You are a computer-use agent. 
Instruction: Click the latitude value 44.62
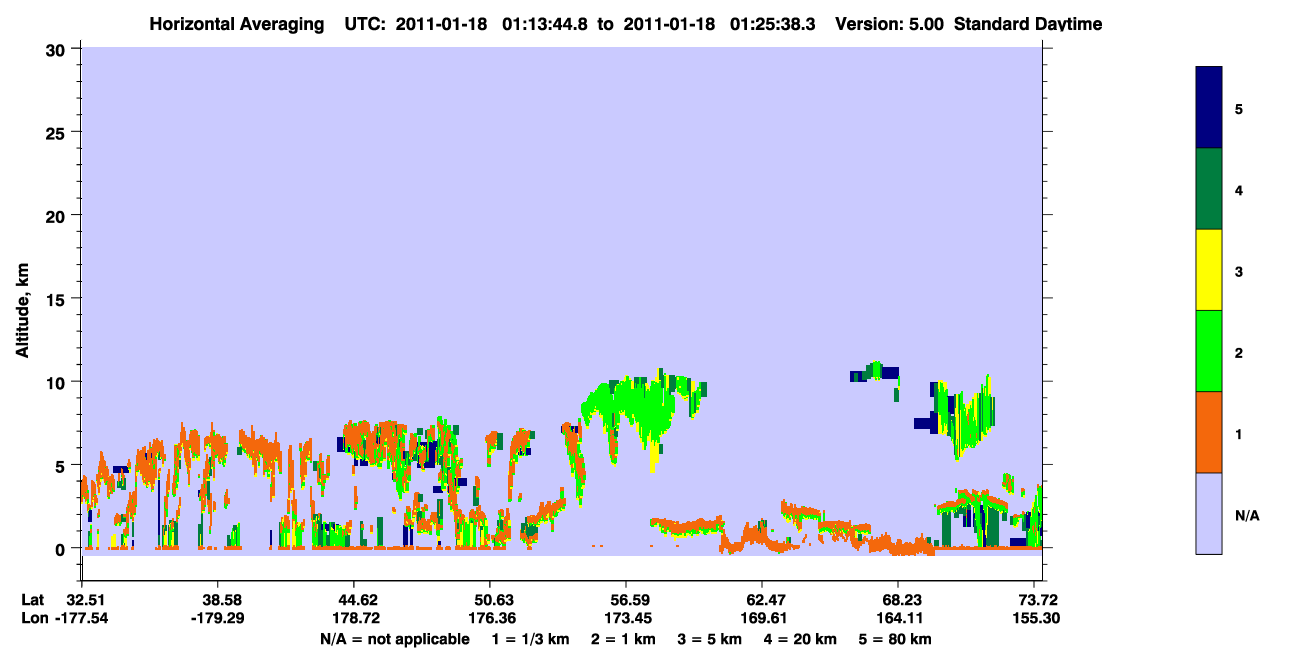(354, 600)
